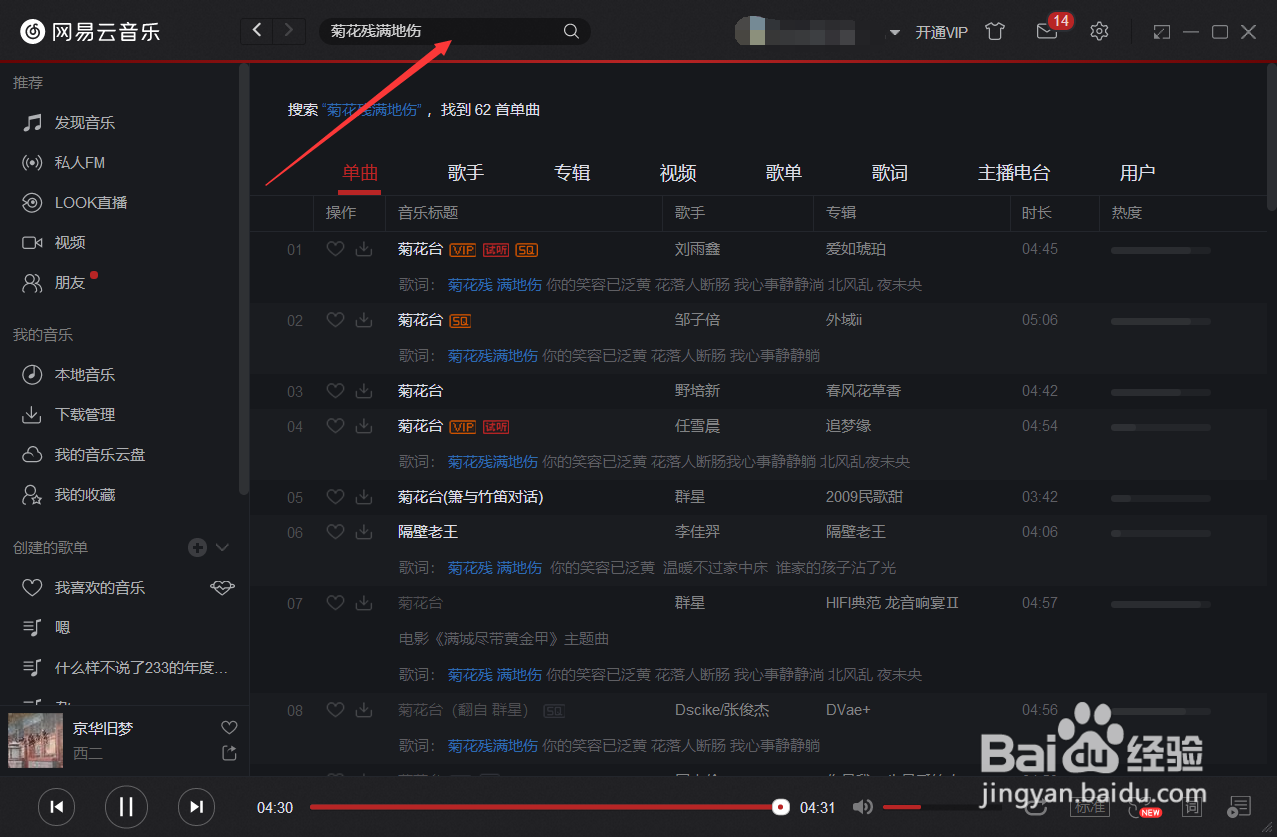
Task: Open album 2009民歌甜
Action: [864, 497]
